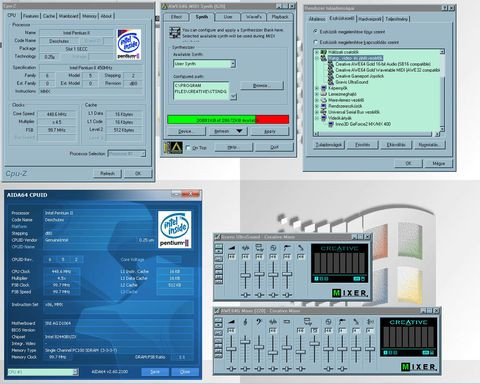Viewport: 480px width, 384px height.
Task: Click icon beside Gravis UltraSound tree entry
Action: (330, 82)
